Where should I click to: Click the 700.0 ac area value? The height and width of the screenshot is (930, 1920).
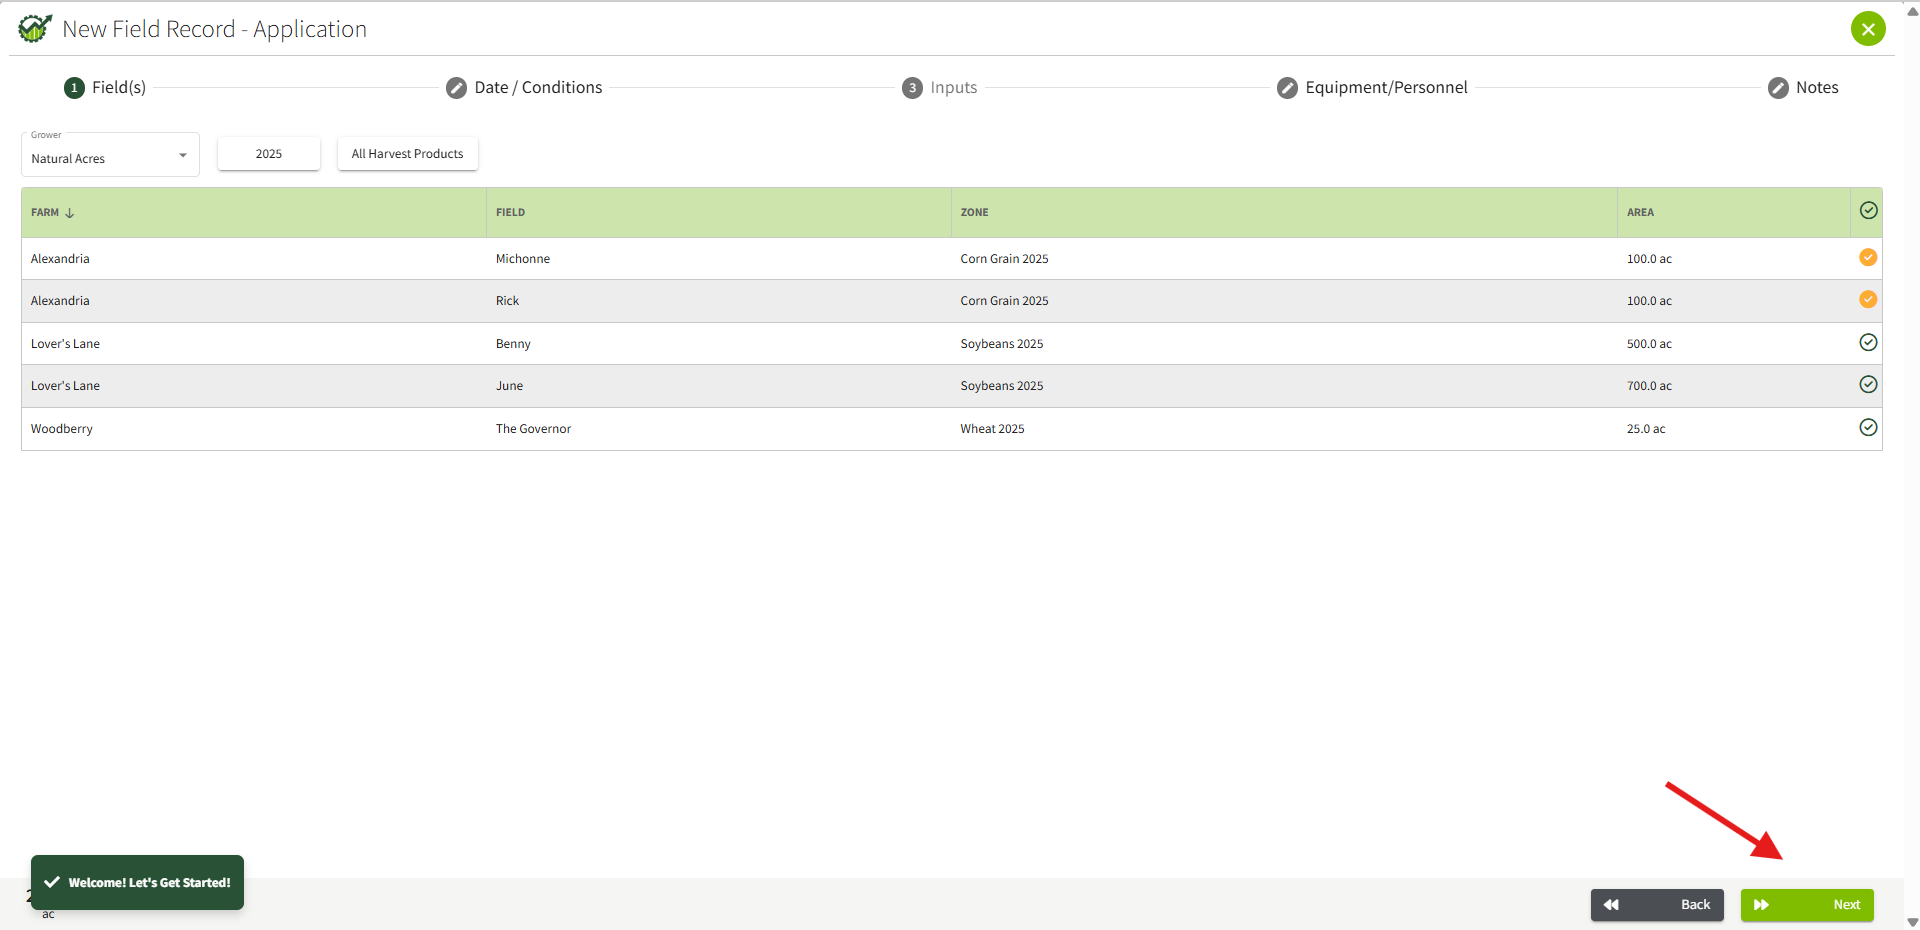pyautogui.click(x=1649, y=386)
